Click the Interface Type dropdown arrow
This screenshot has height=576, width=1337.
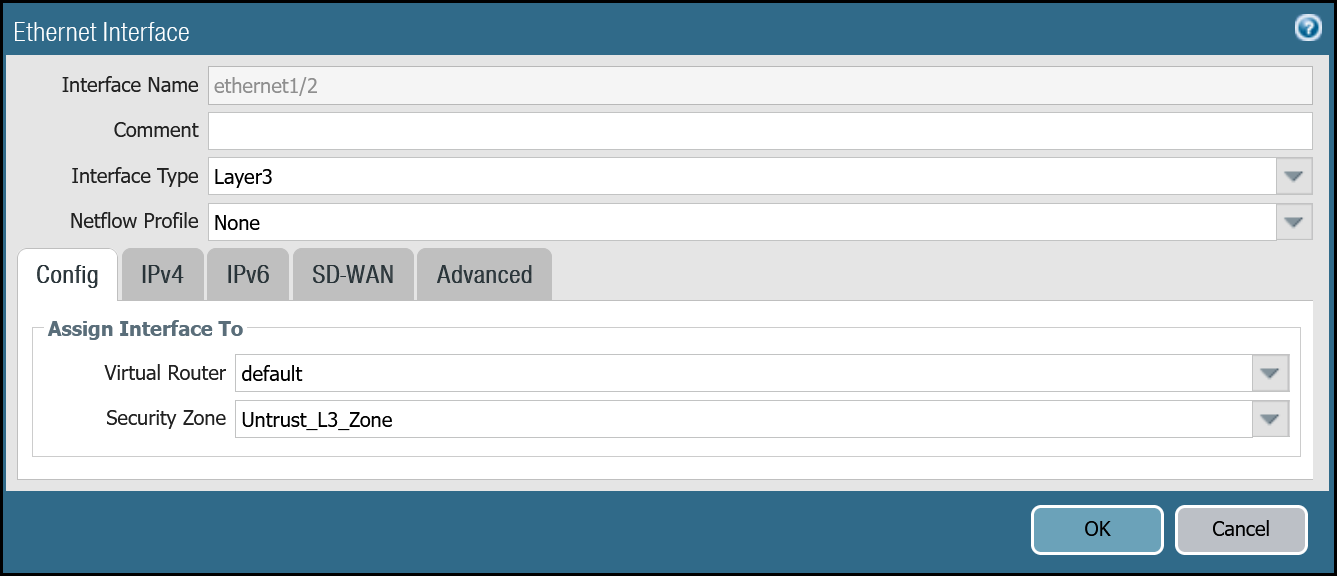1294,177
